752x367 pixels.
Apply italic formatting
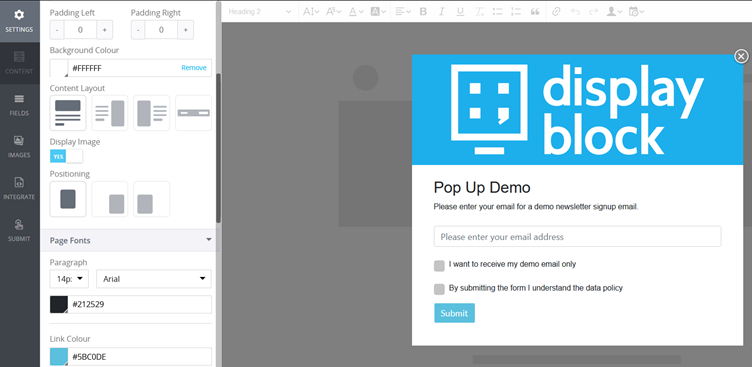pos(442,12)
